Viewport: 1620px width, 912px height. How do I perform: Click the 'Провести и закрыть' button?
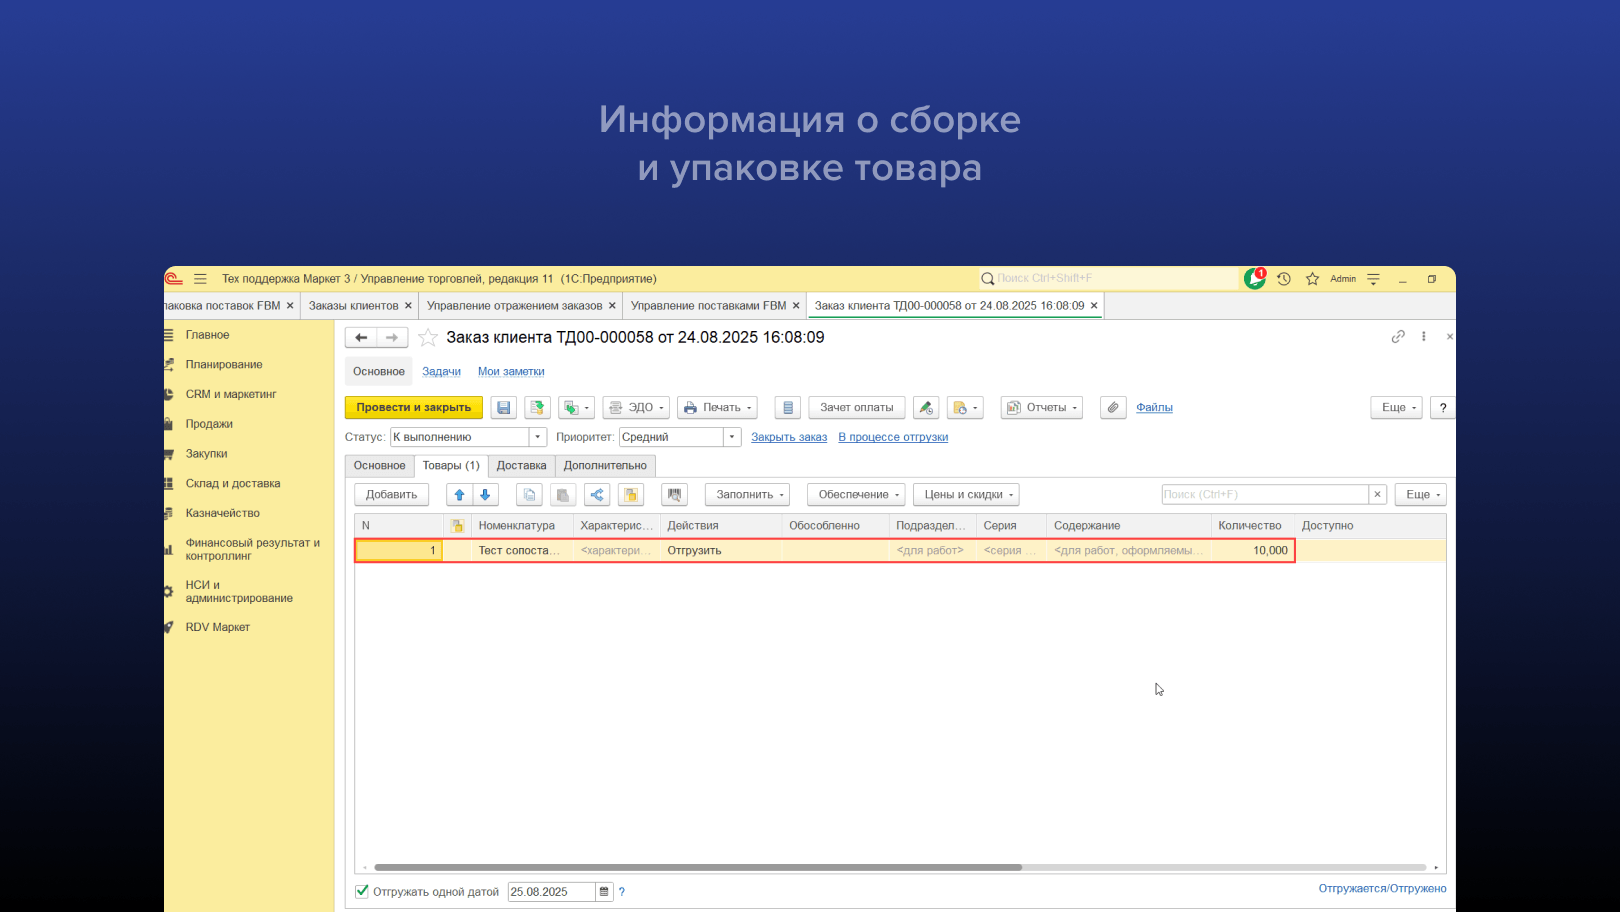pos(413,408)
